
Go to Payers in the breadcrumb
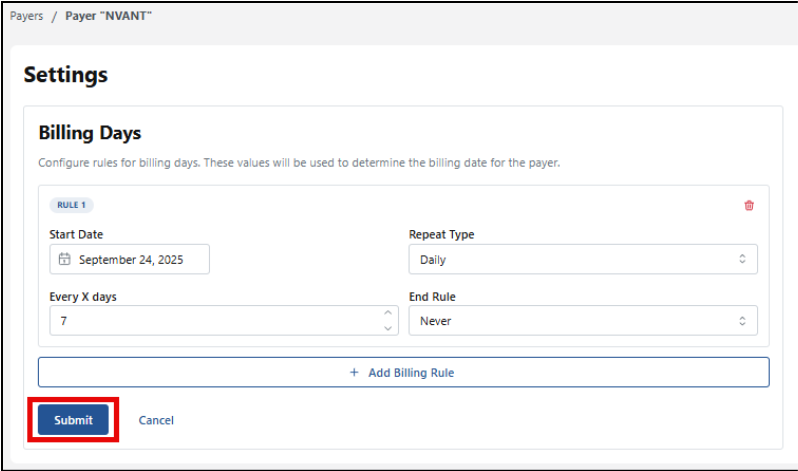[x=26, y=16]
